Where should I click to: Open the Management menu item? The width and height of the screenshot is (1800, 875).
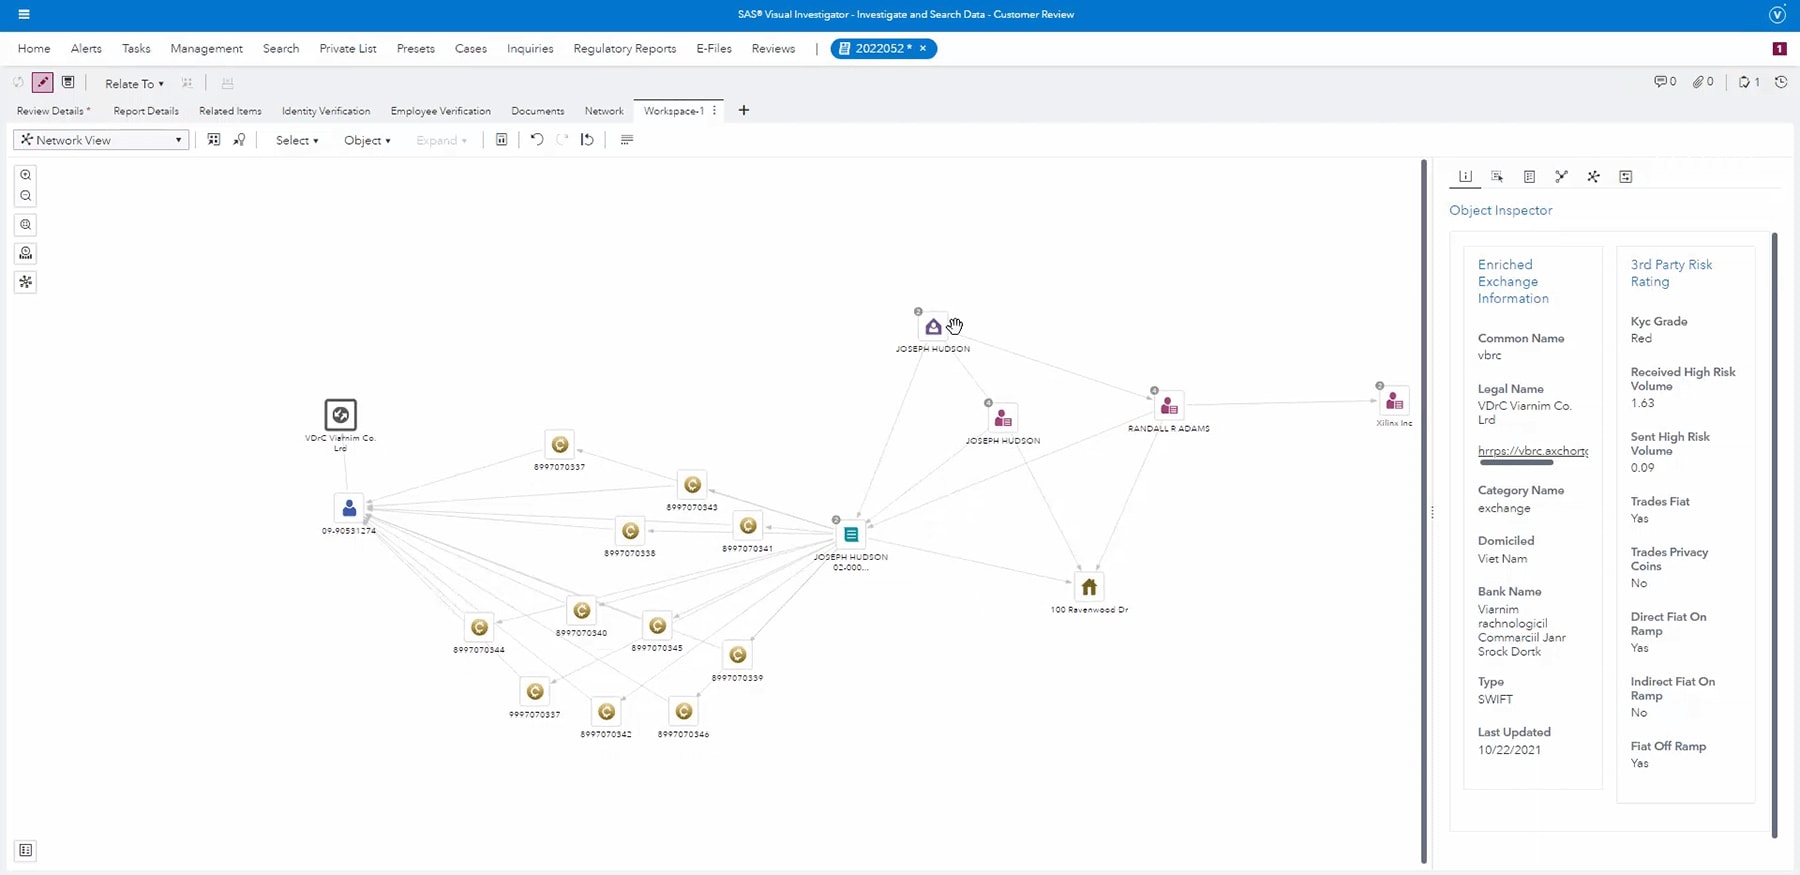click(x=206, y=48)
